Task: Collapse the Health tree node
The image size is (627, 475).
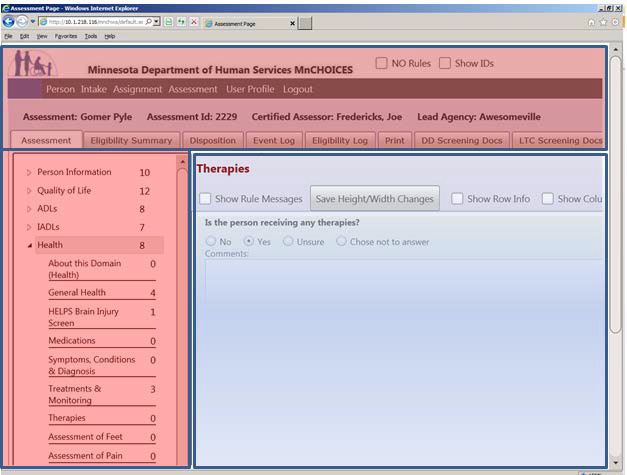Action: [x=30, y=245]
